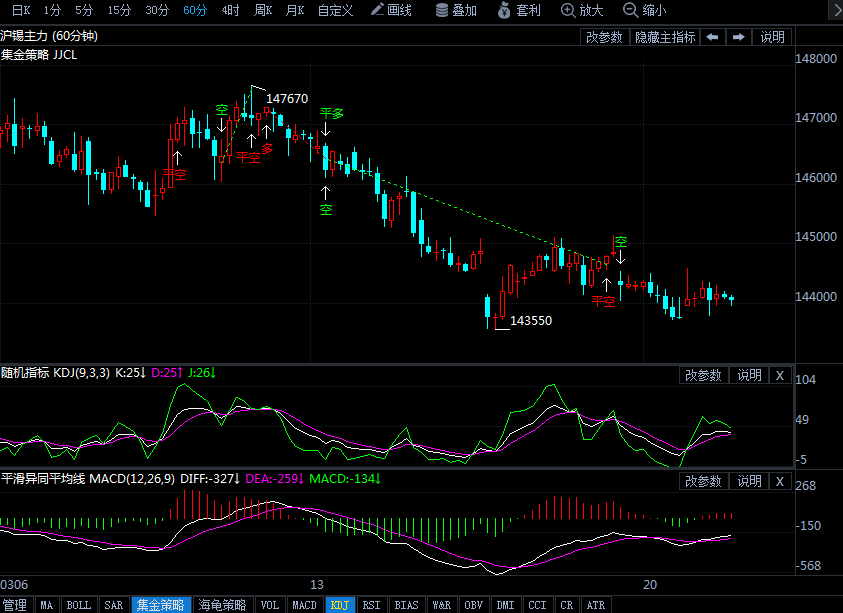
Task: Select the 画线 draw line tool
Action: 391,10
